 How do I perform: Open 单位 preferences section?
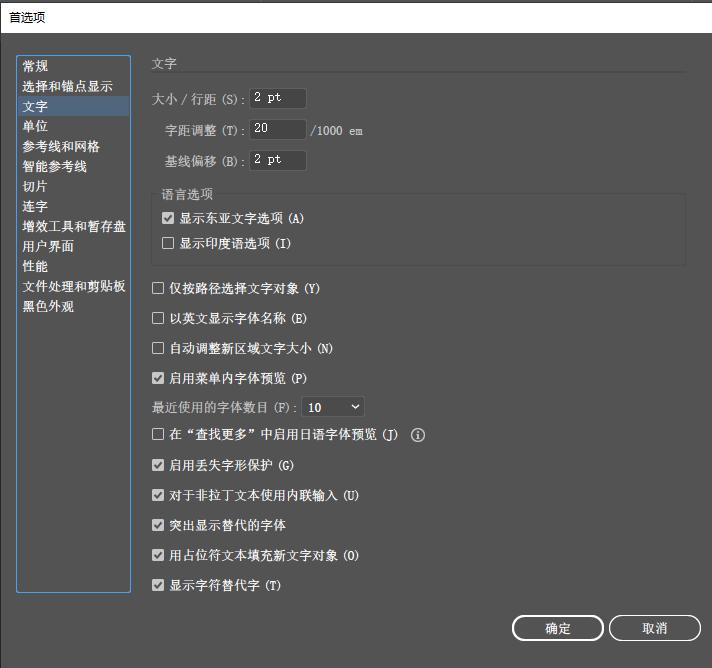point(74,126)
